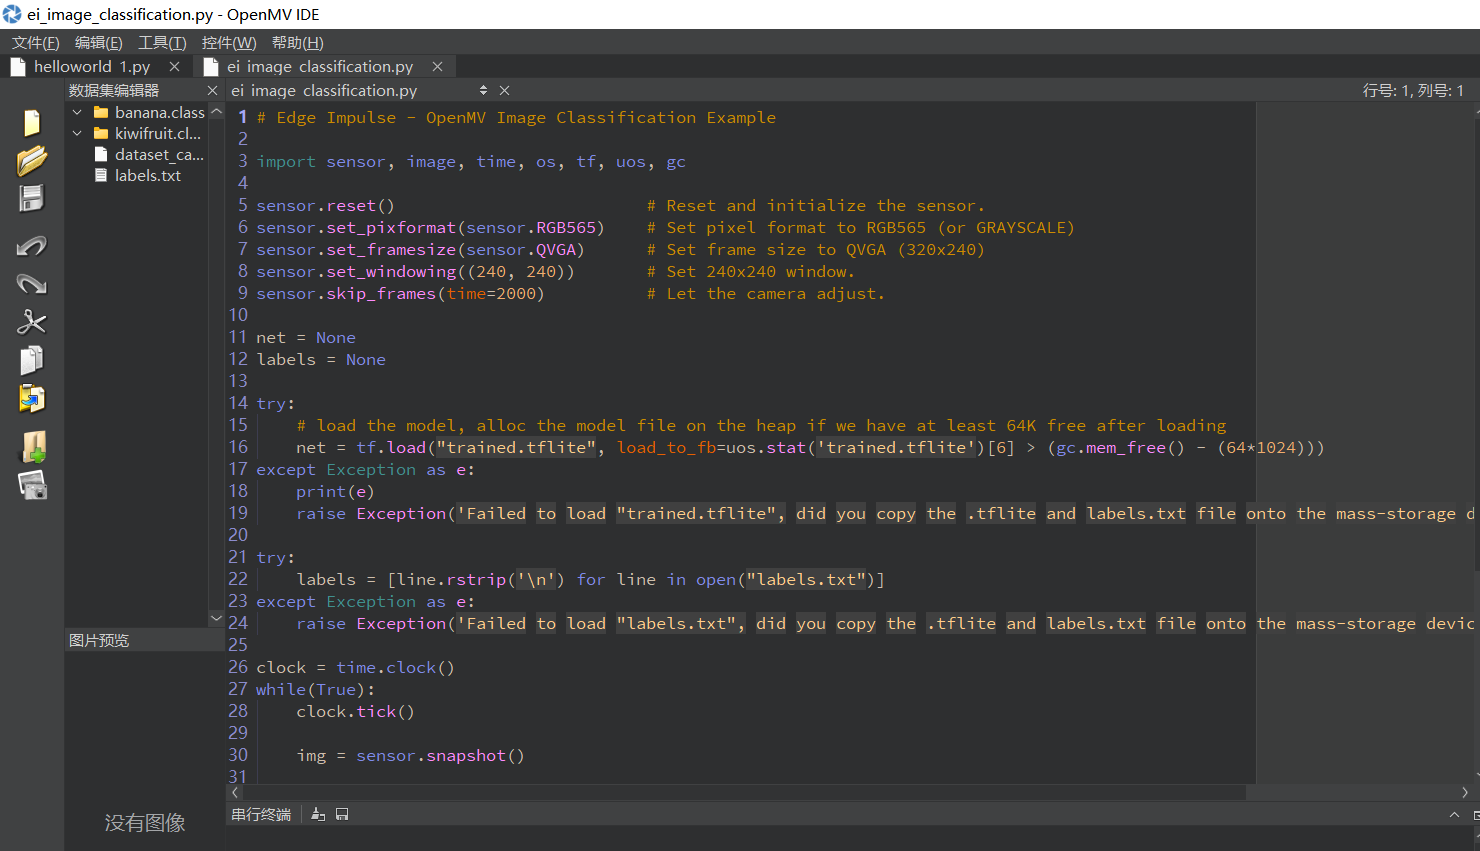
Task: Click on sensor.snapshot() at line 30
Action: (x=440, y=755)
